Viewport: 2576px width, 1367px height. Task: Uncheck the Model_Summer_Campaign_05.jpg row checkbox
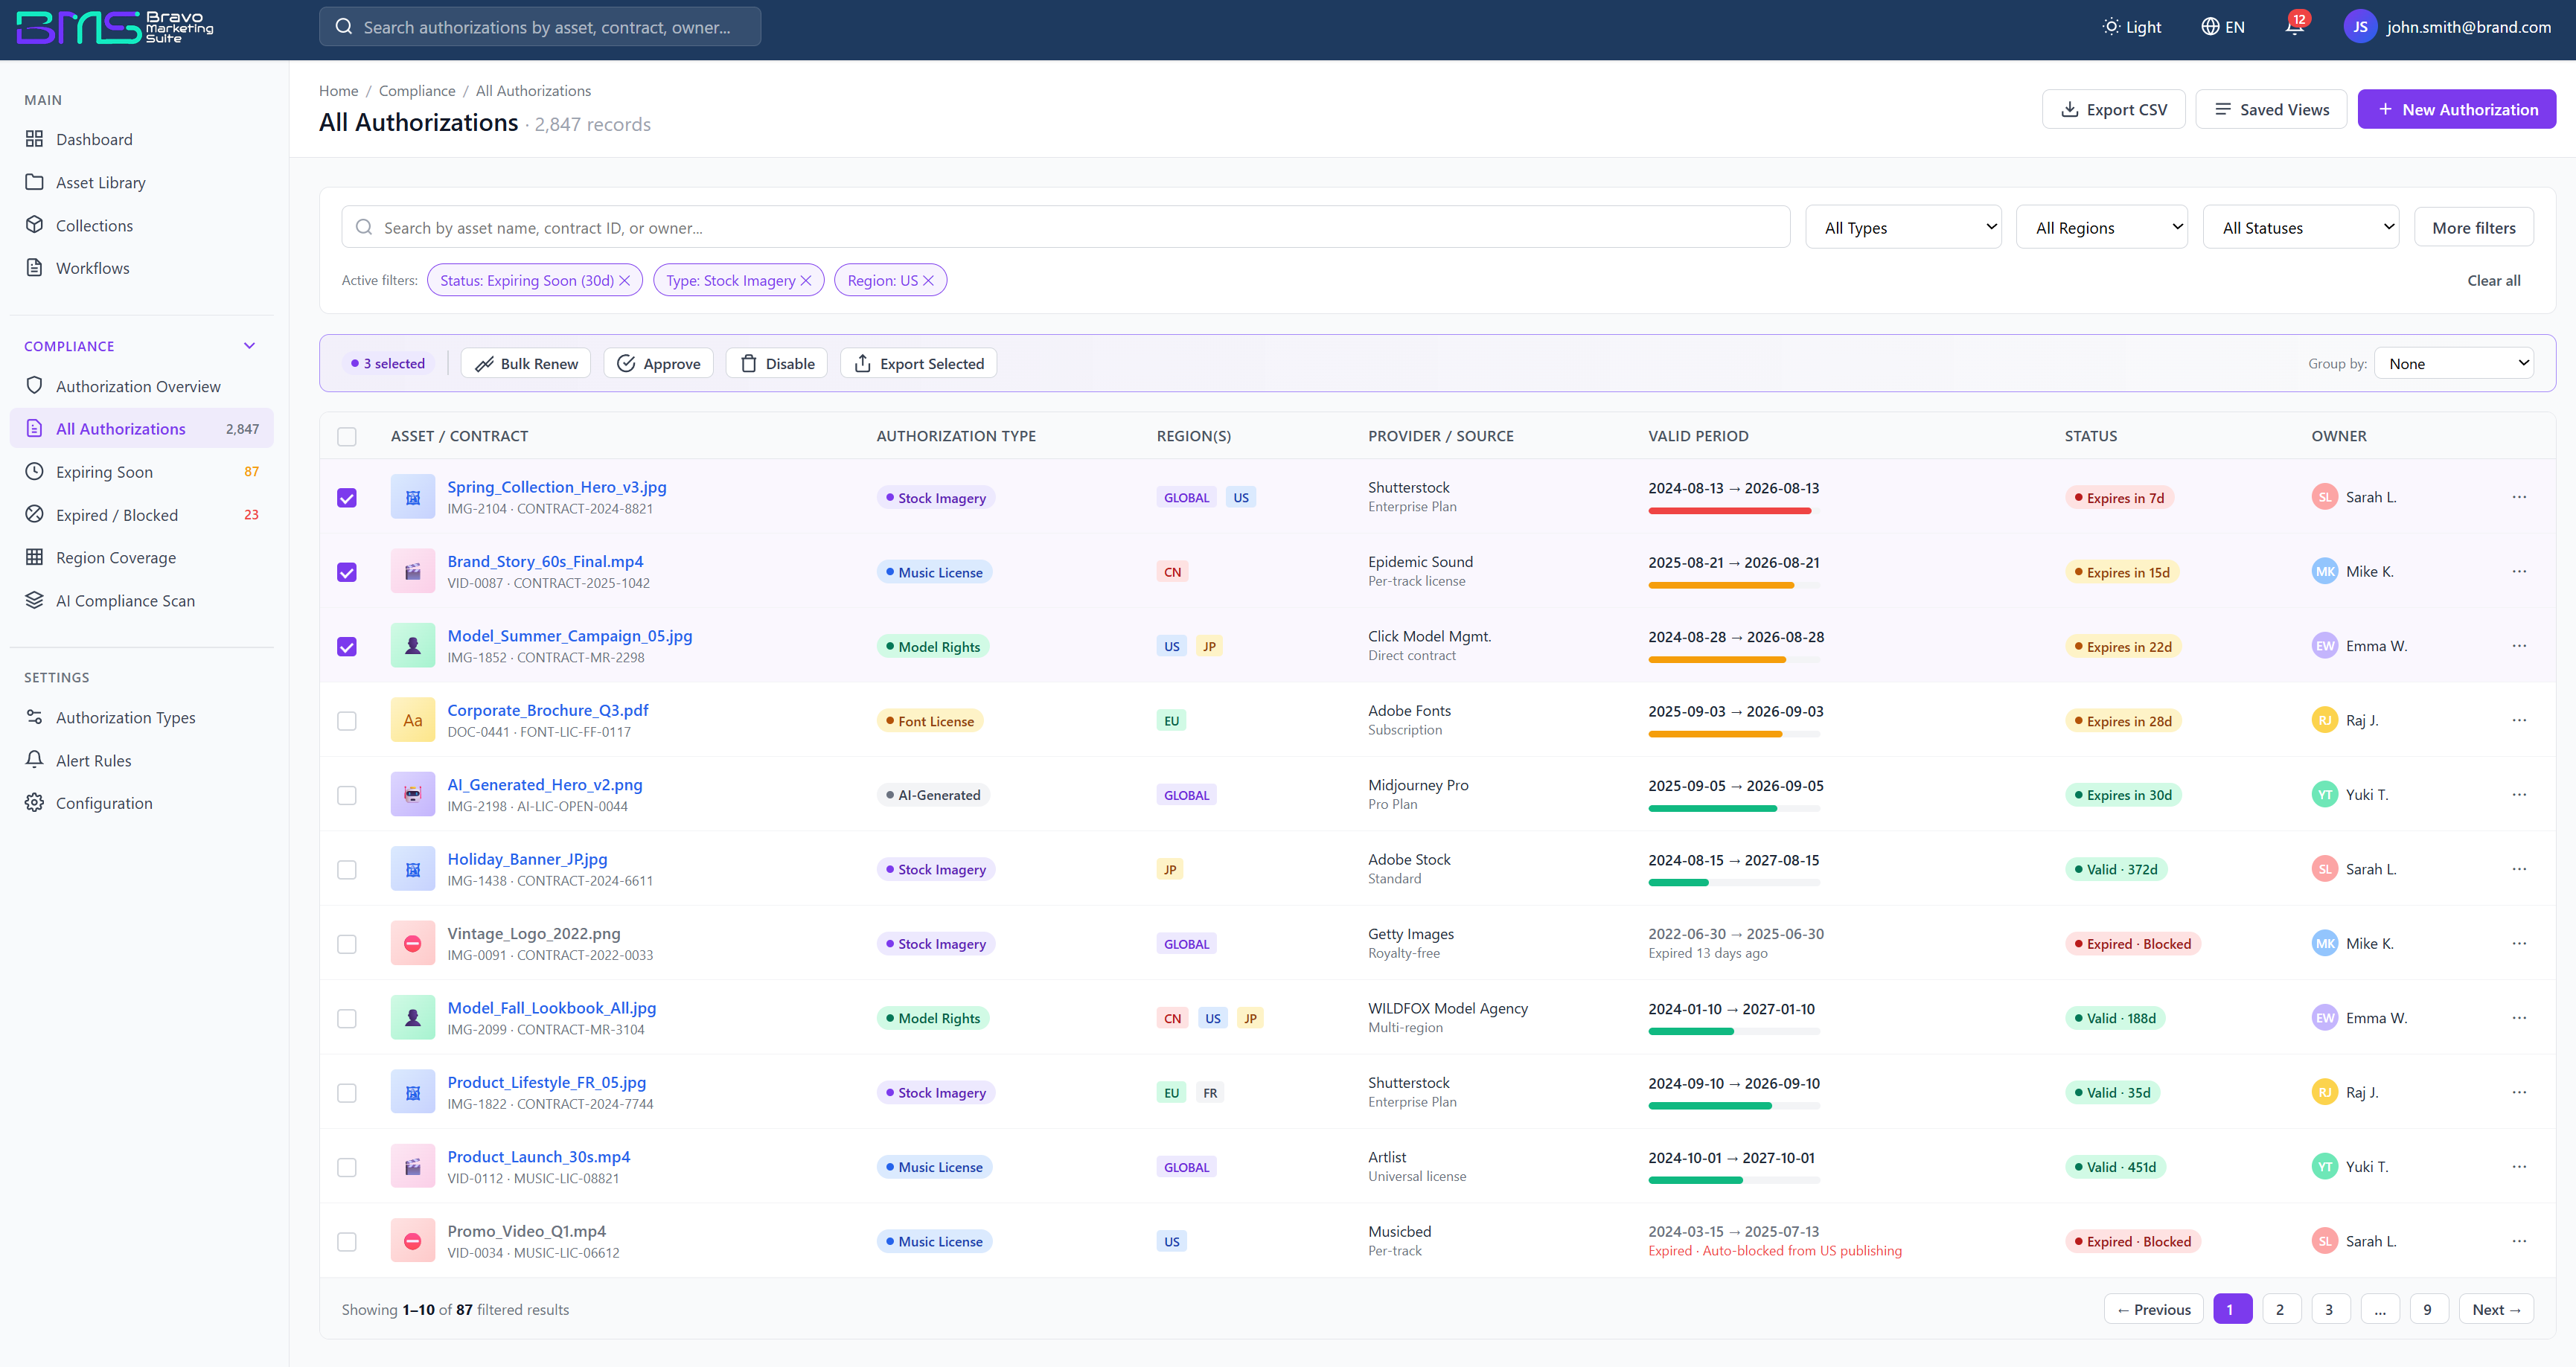click(x=347, y=647)
